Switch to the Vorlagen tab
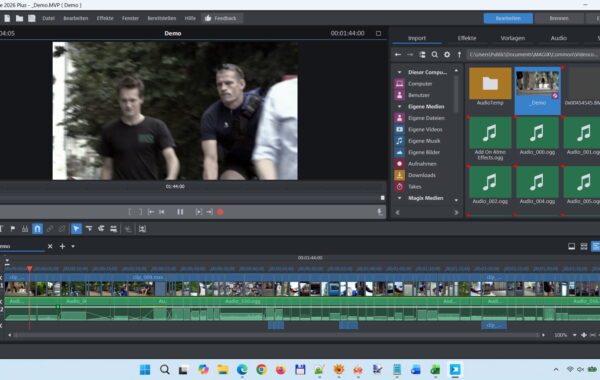Image resolution: width=600 pixels, height=380 pixels. click(513, 38)
